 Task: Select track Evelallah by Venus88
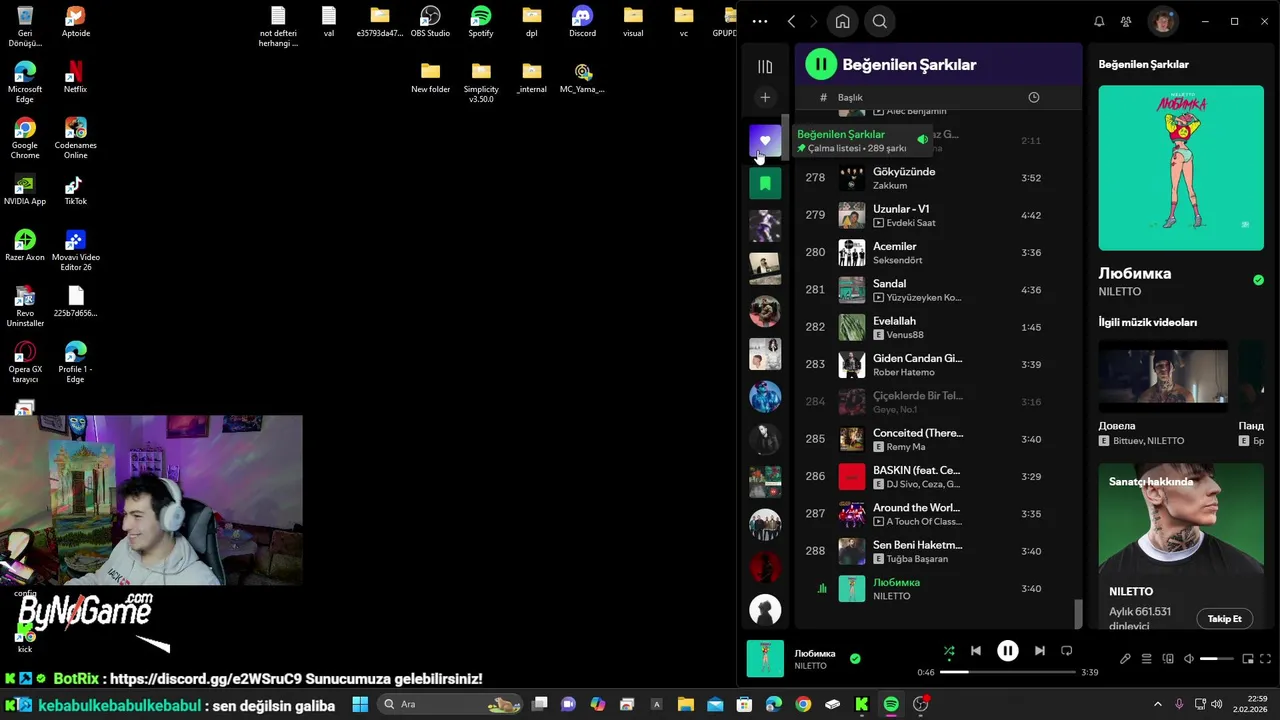point(936,327)
